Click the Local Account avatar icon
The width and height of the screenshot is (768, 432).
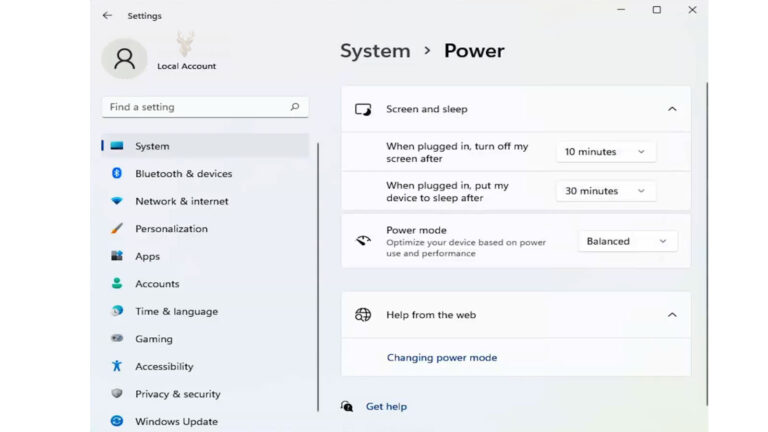(x=124, y=59)
